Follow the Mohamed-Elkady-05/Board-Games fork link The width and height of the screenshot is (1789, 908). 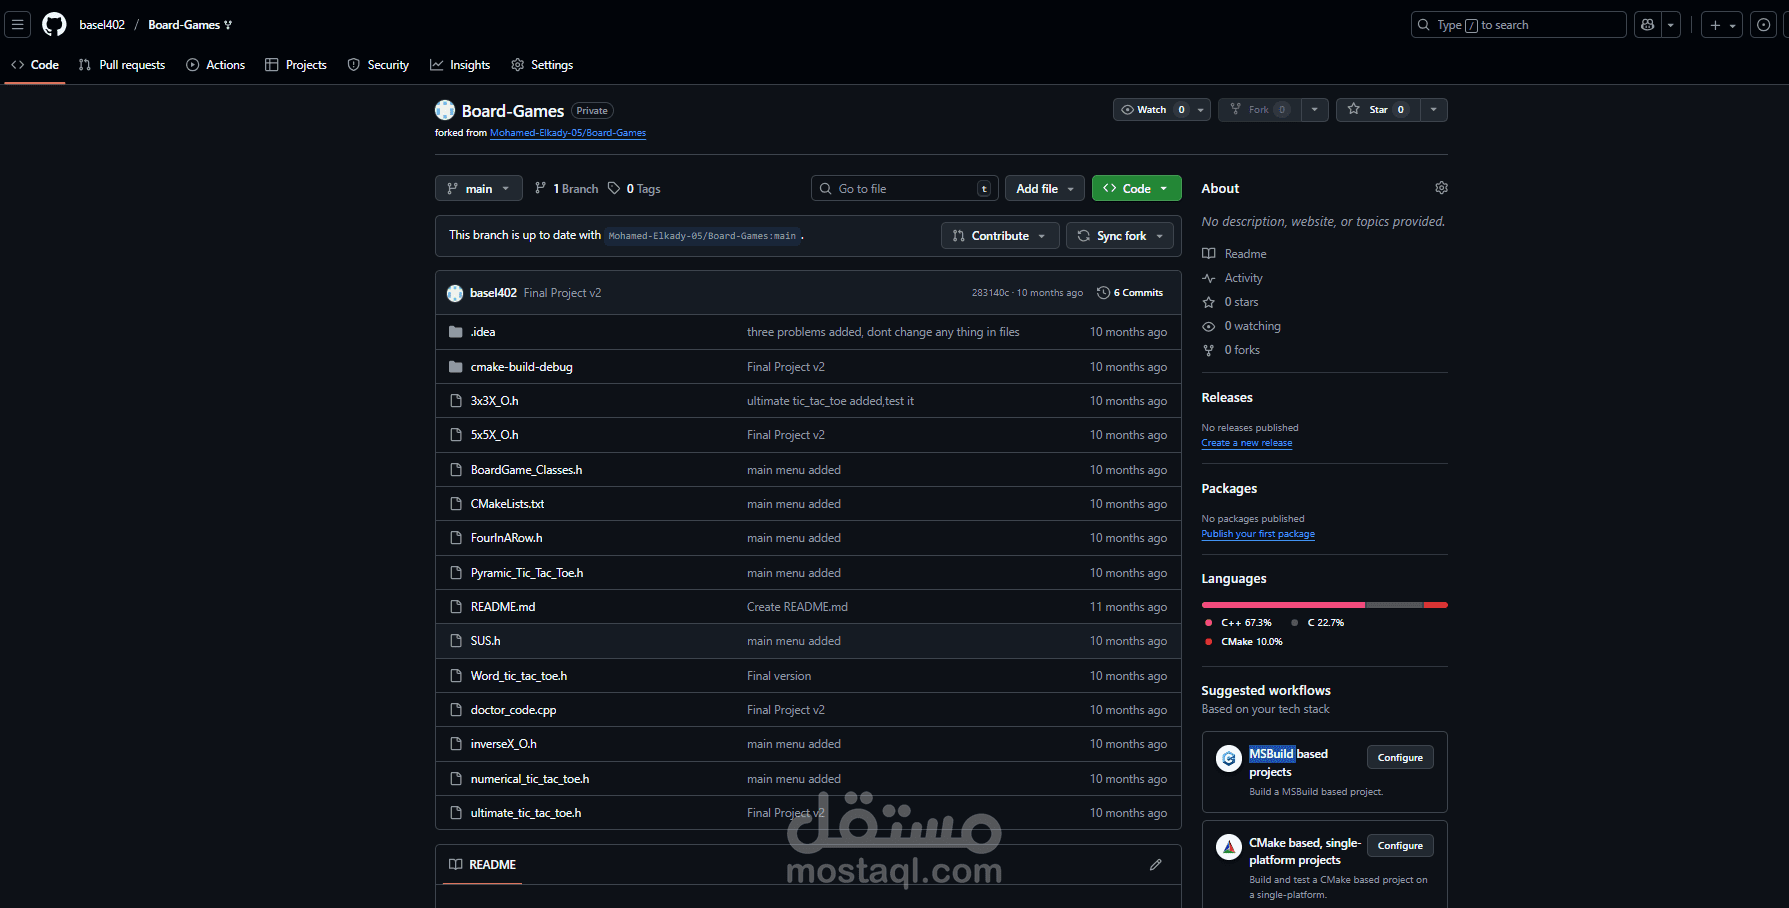click(x=568, y=133)
